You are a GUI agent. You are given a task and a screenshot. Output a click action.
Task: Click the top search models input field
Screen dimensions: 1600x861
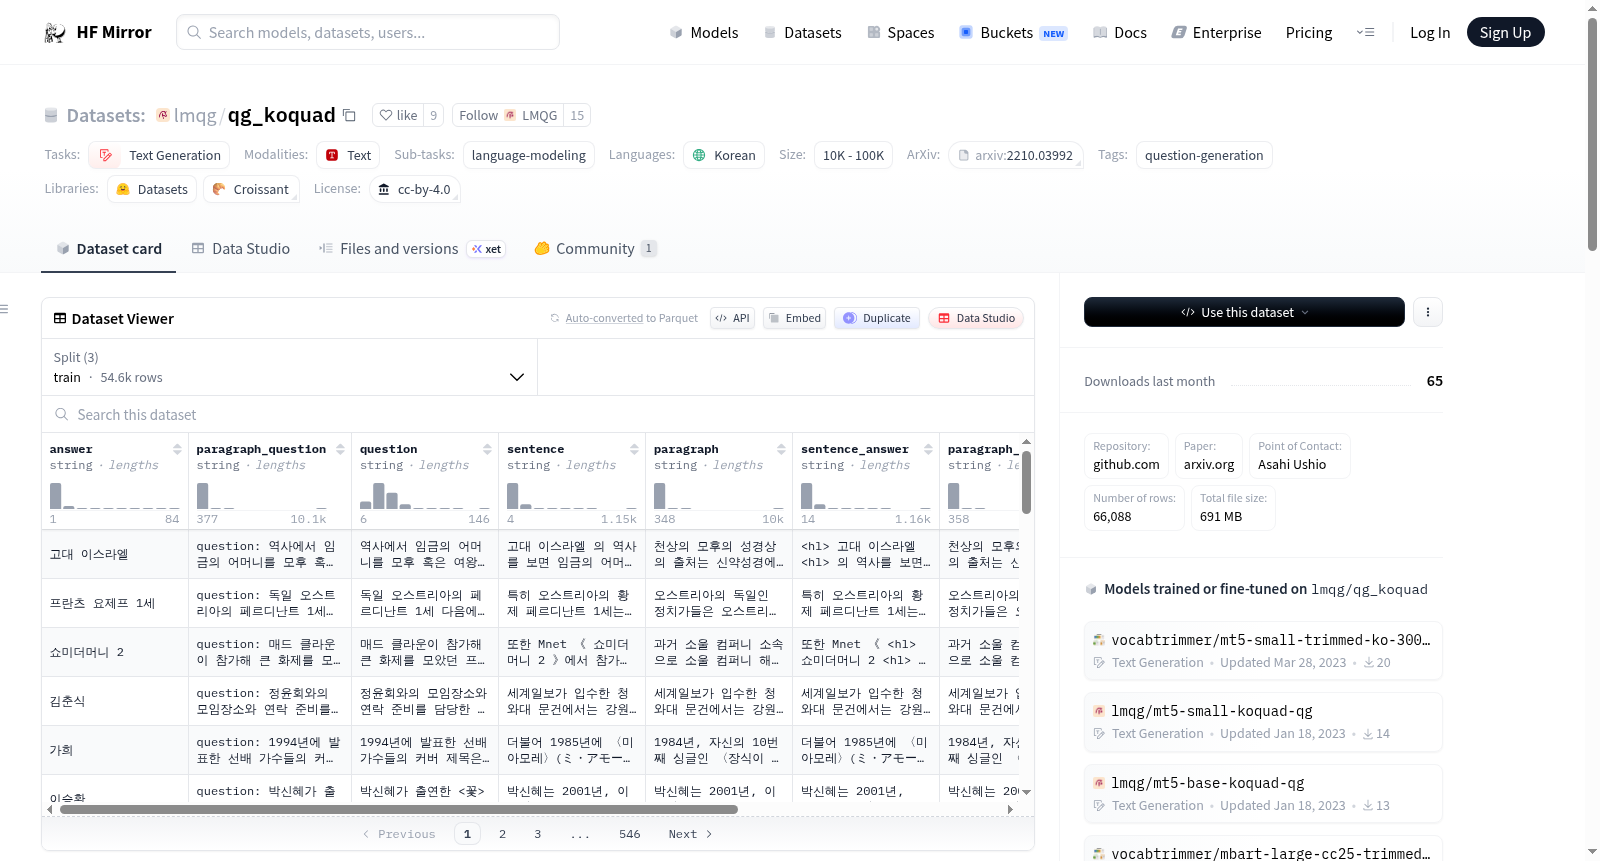tap(368, 32)
